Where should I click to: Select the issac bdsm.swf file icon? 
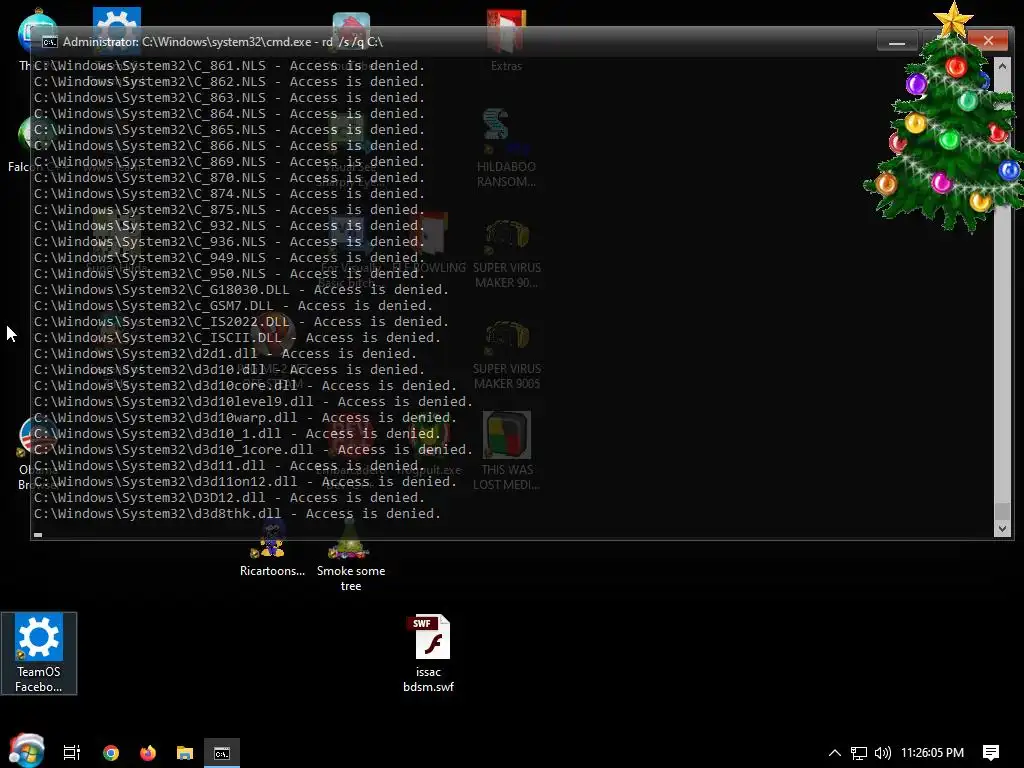point(428,653)
